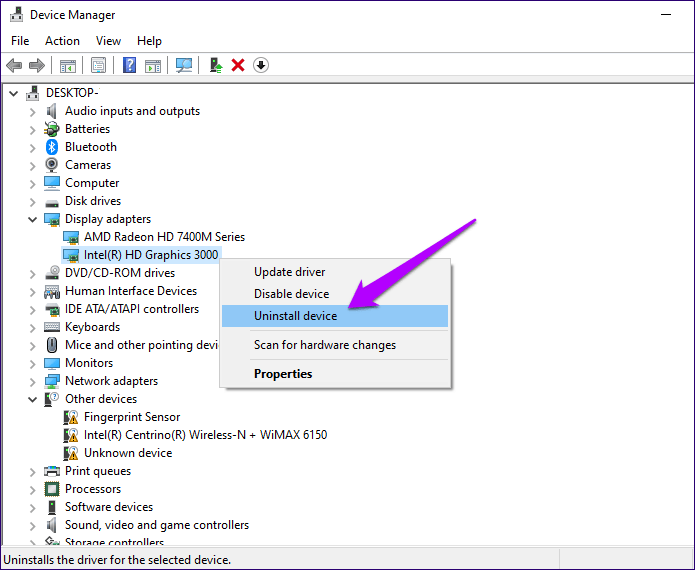695x570 pixels.
Task: Collapse the Display adapters category
Action: (32, 219)
